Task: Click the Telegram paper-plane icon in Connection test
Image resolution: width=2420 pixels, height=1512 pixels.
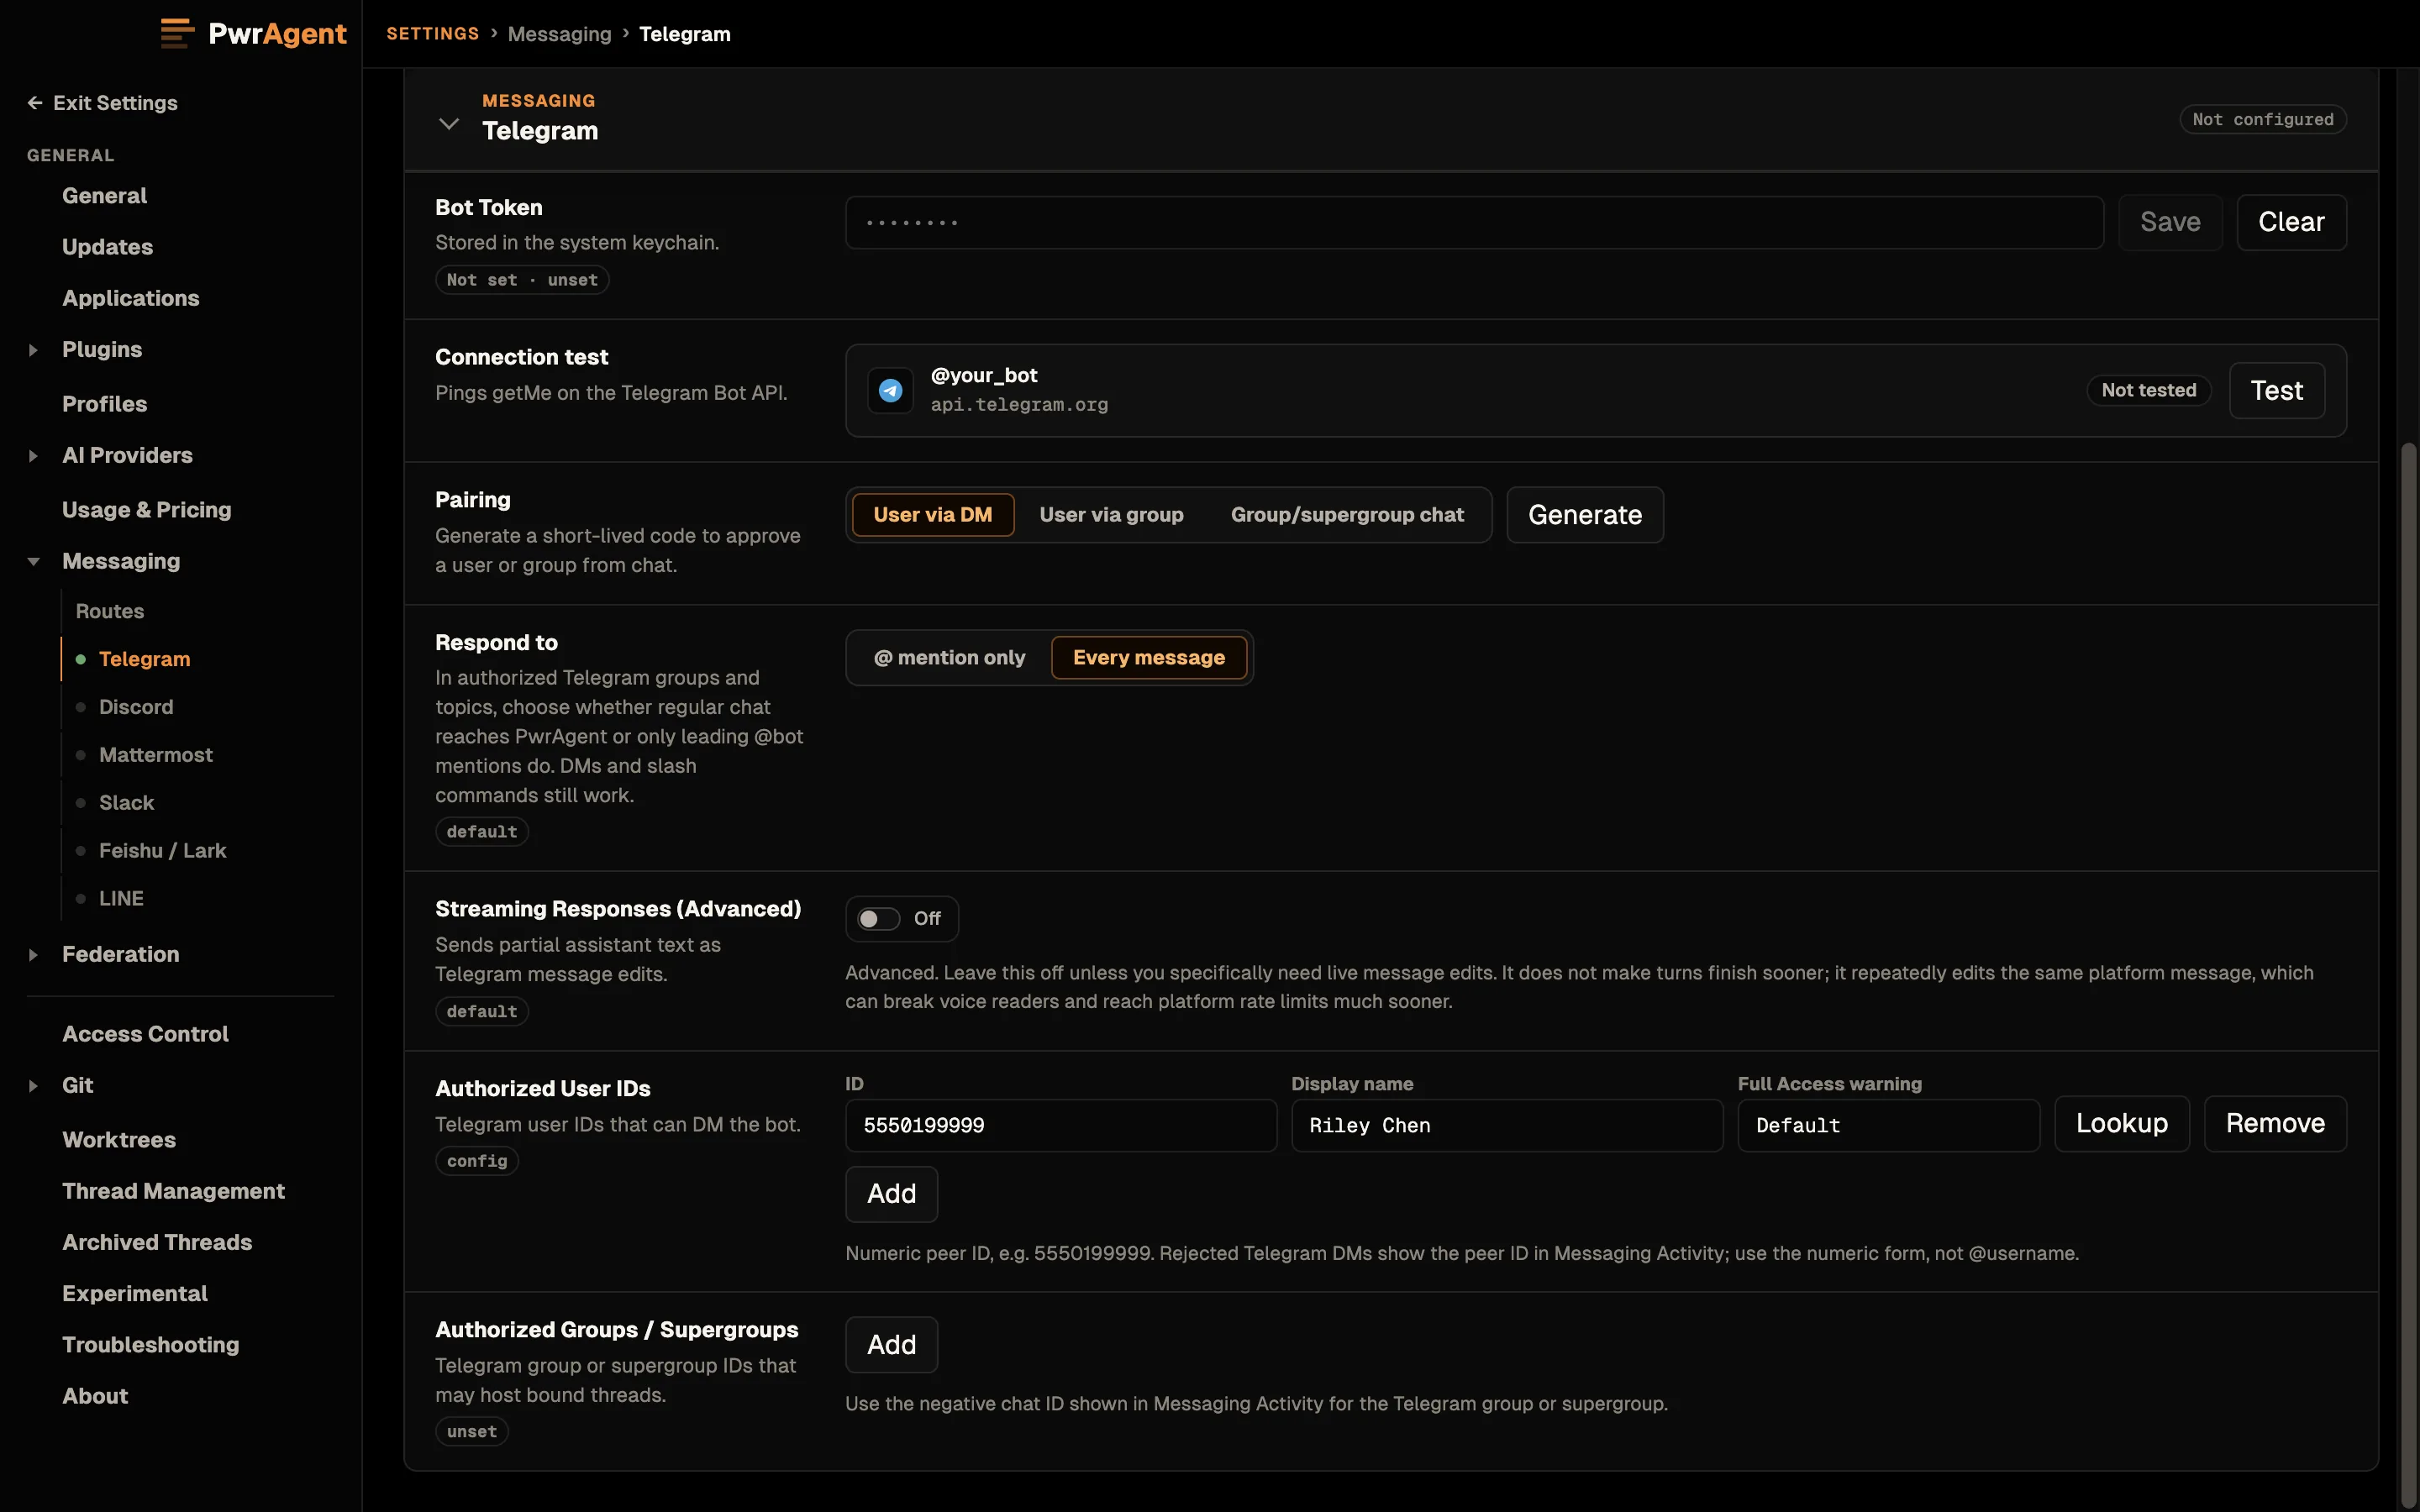Action: click(890, 390)
